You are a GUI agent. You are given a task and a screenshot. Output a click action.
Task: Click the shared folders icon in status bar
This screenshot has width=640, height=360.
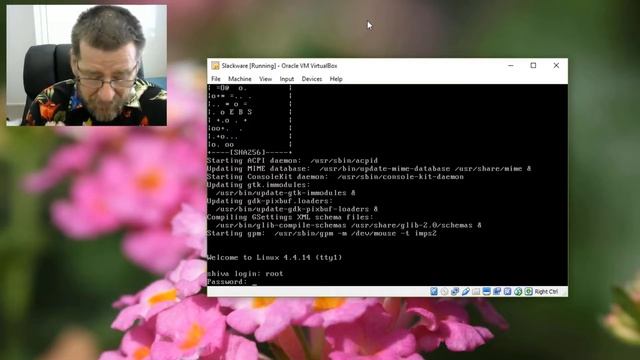(476, 291)
